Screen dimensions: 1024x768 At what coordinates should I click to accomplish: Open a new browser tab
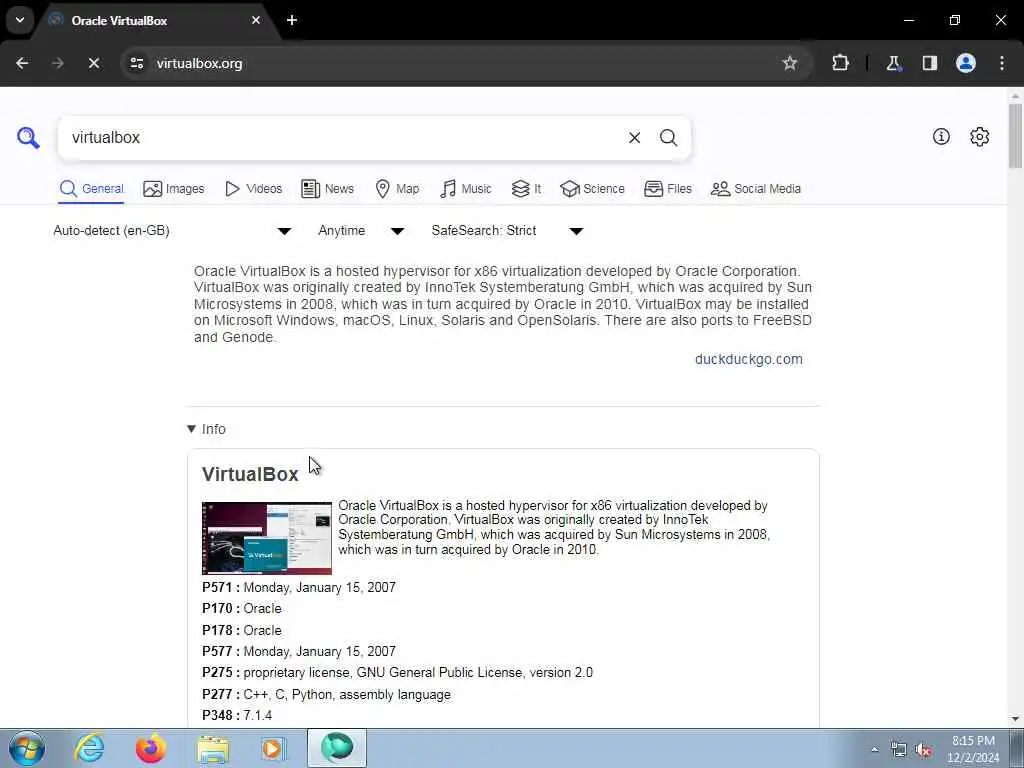pyautogui.click(x=292, y=20)
